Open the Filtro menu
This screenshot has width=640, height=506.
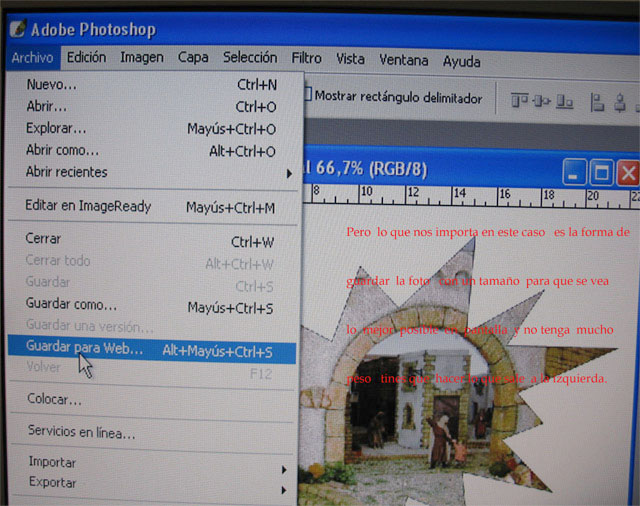(306, 58)
